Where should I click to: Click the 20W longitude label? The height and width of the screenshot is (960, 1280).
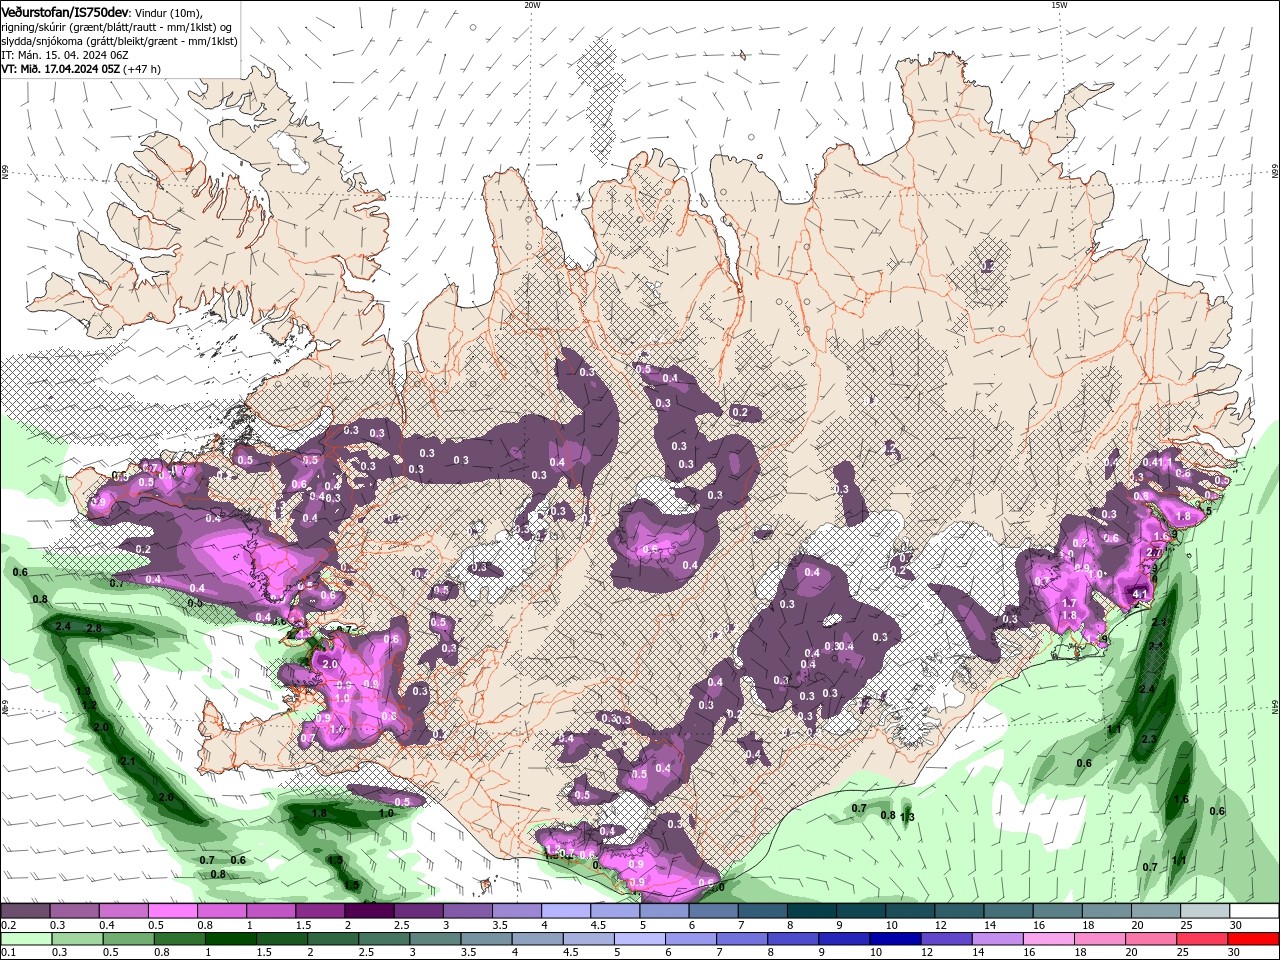tap(532, 5)
